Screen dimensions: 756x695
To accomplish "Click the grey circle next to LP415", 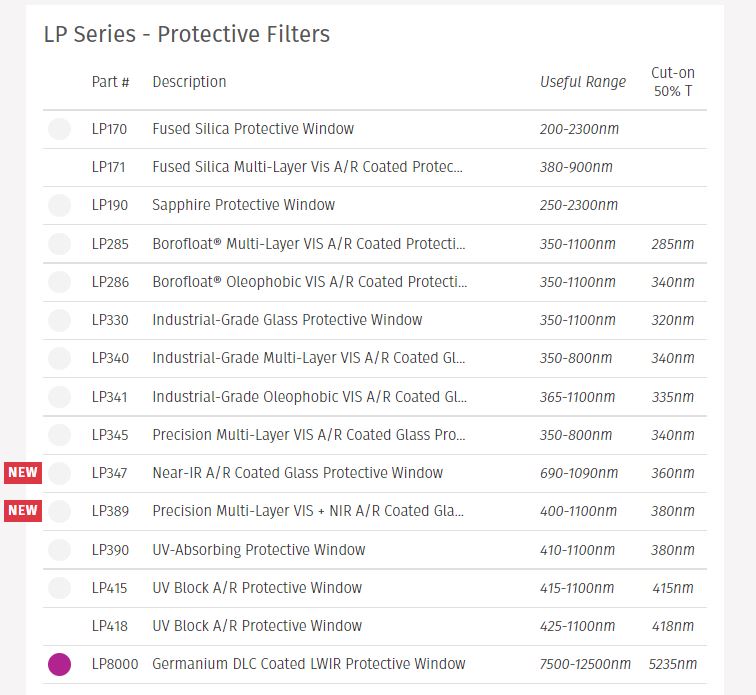I will (x=59, y=588).
